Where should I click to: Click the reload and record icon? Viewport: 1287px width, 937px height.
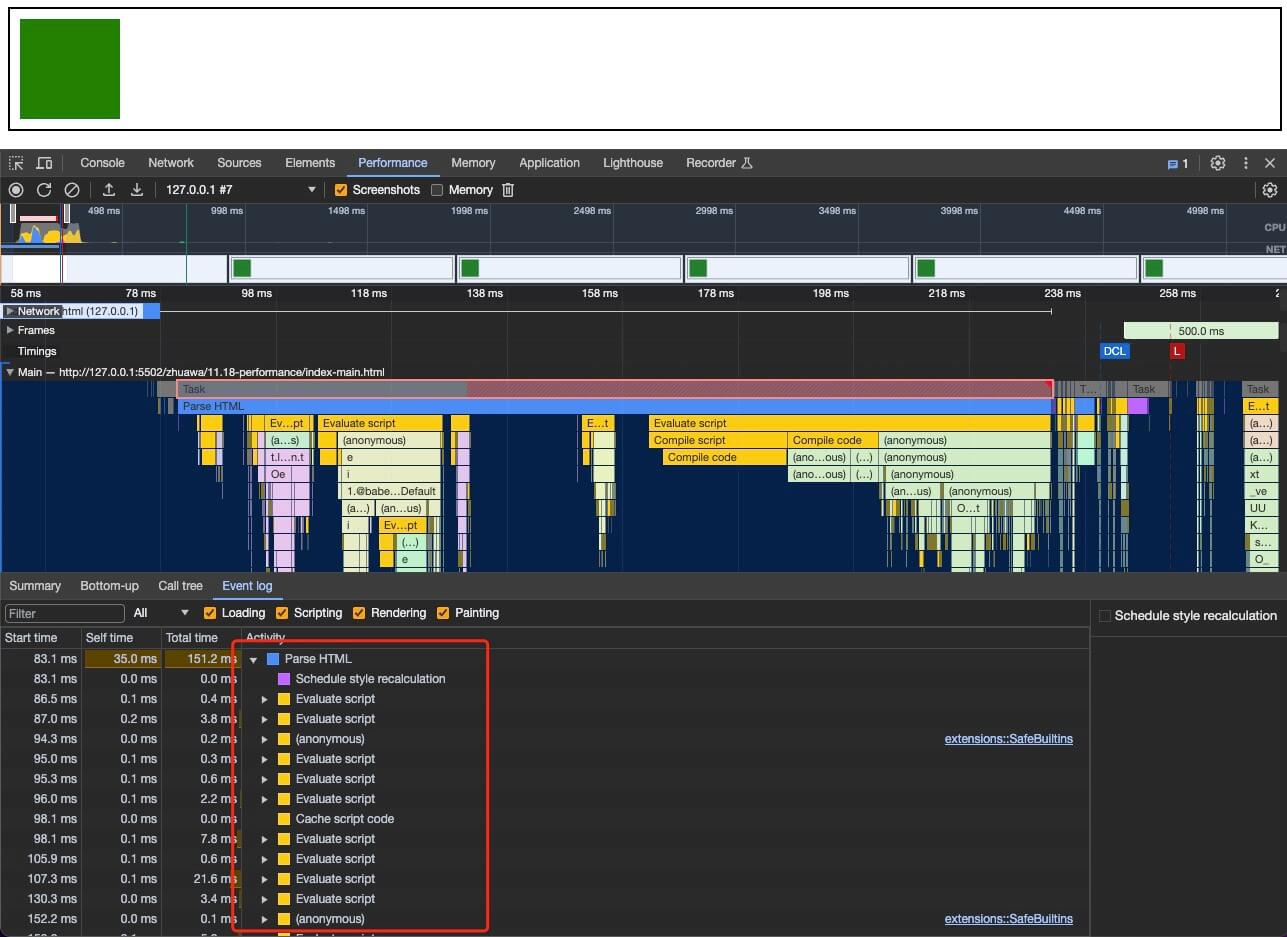coord(44,190)
